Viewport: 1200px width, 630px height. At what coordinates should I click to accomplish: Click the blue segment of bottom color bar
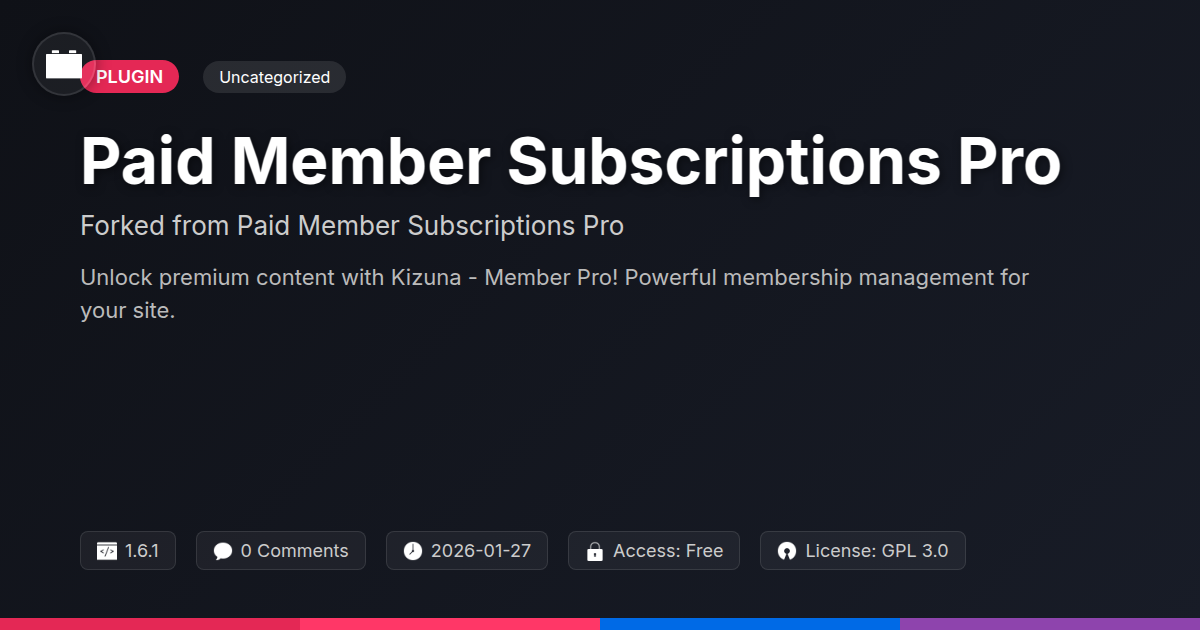[750, 624]
